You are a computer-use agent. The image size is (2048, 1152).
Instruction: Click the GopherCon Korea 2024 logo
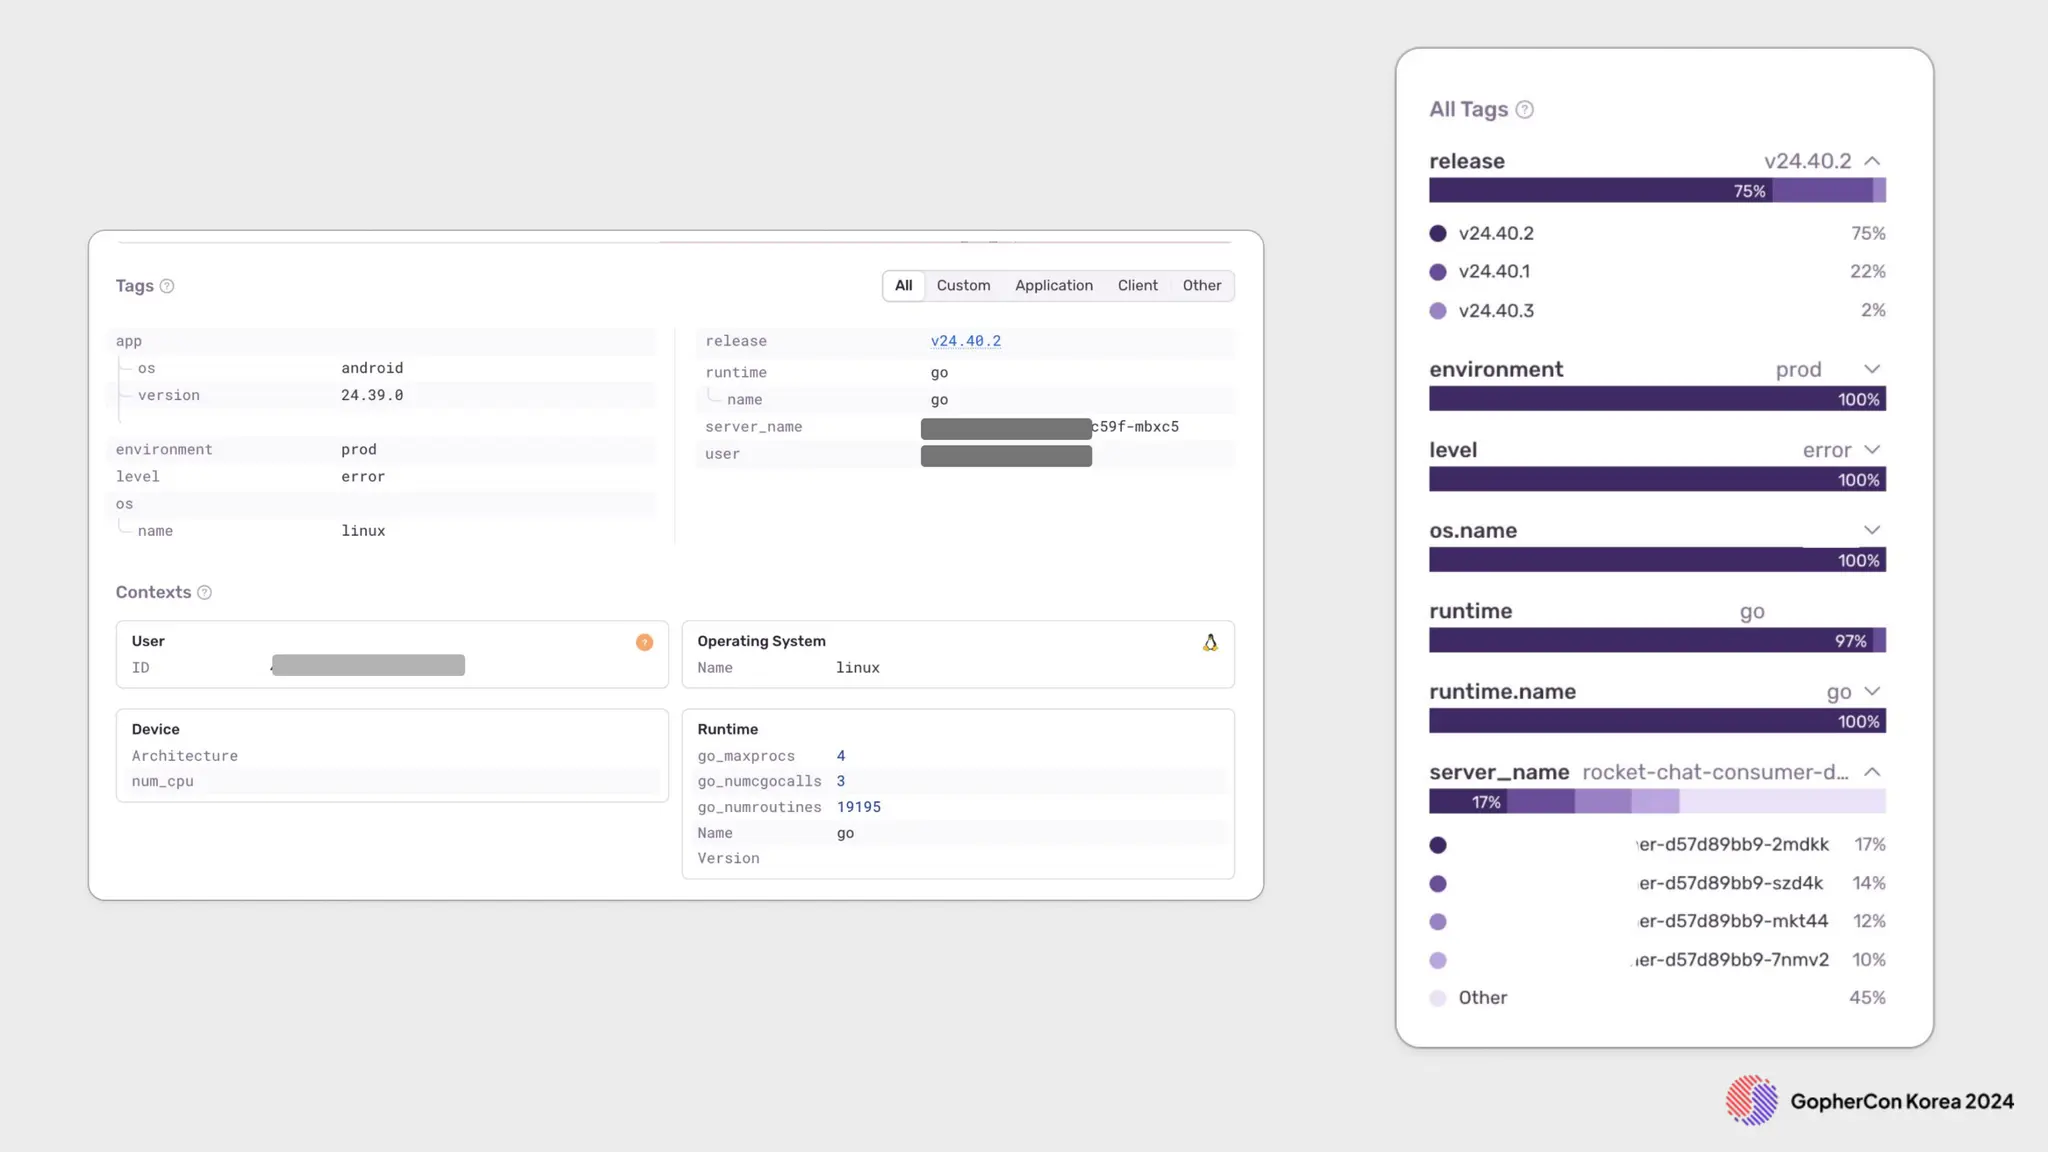[1751, 1101]
